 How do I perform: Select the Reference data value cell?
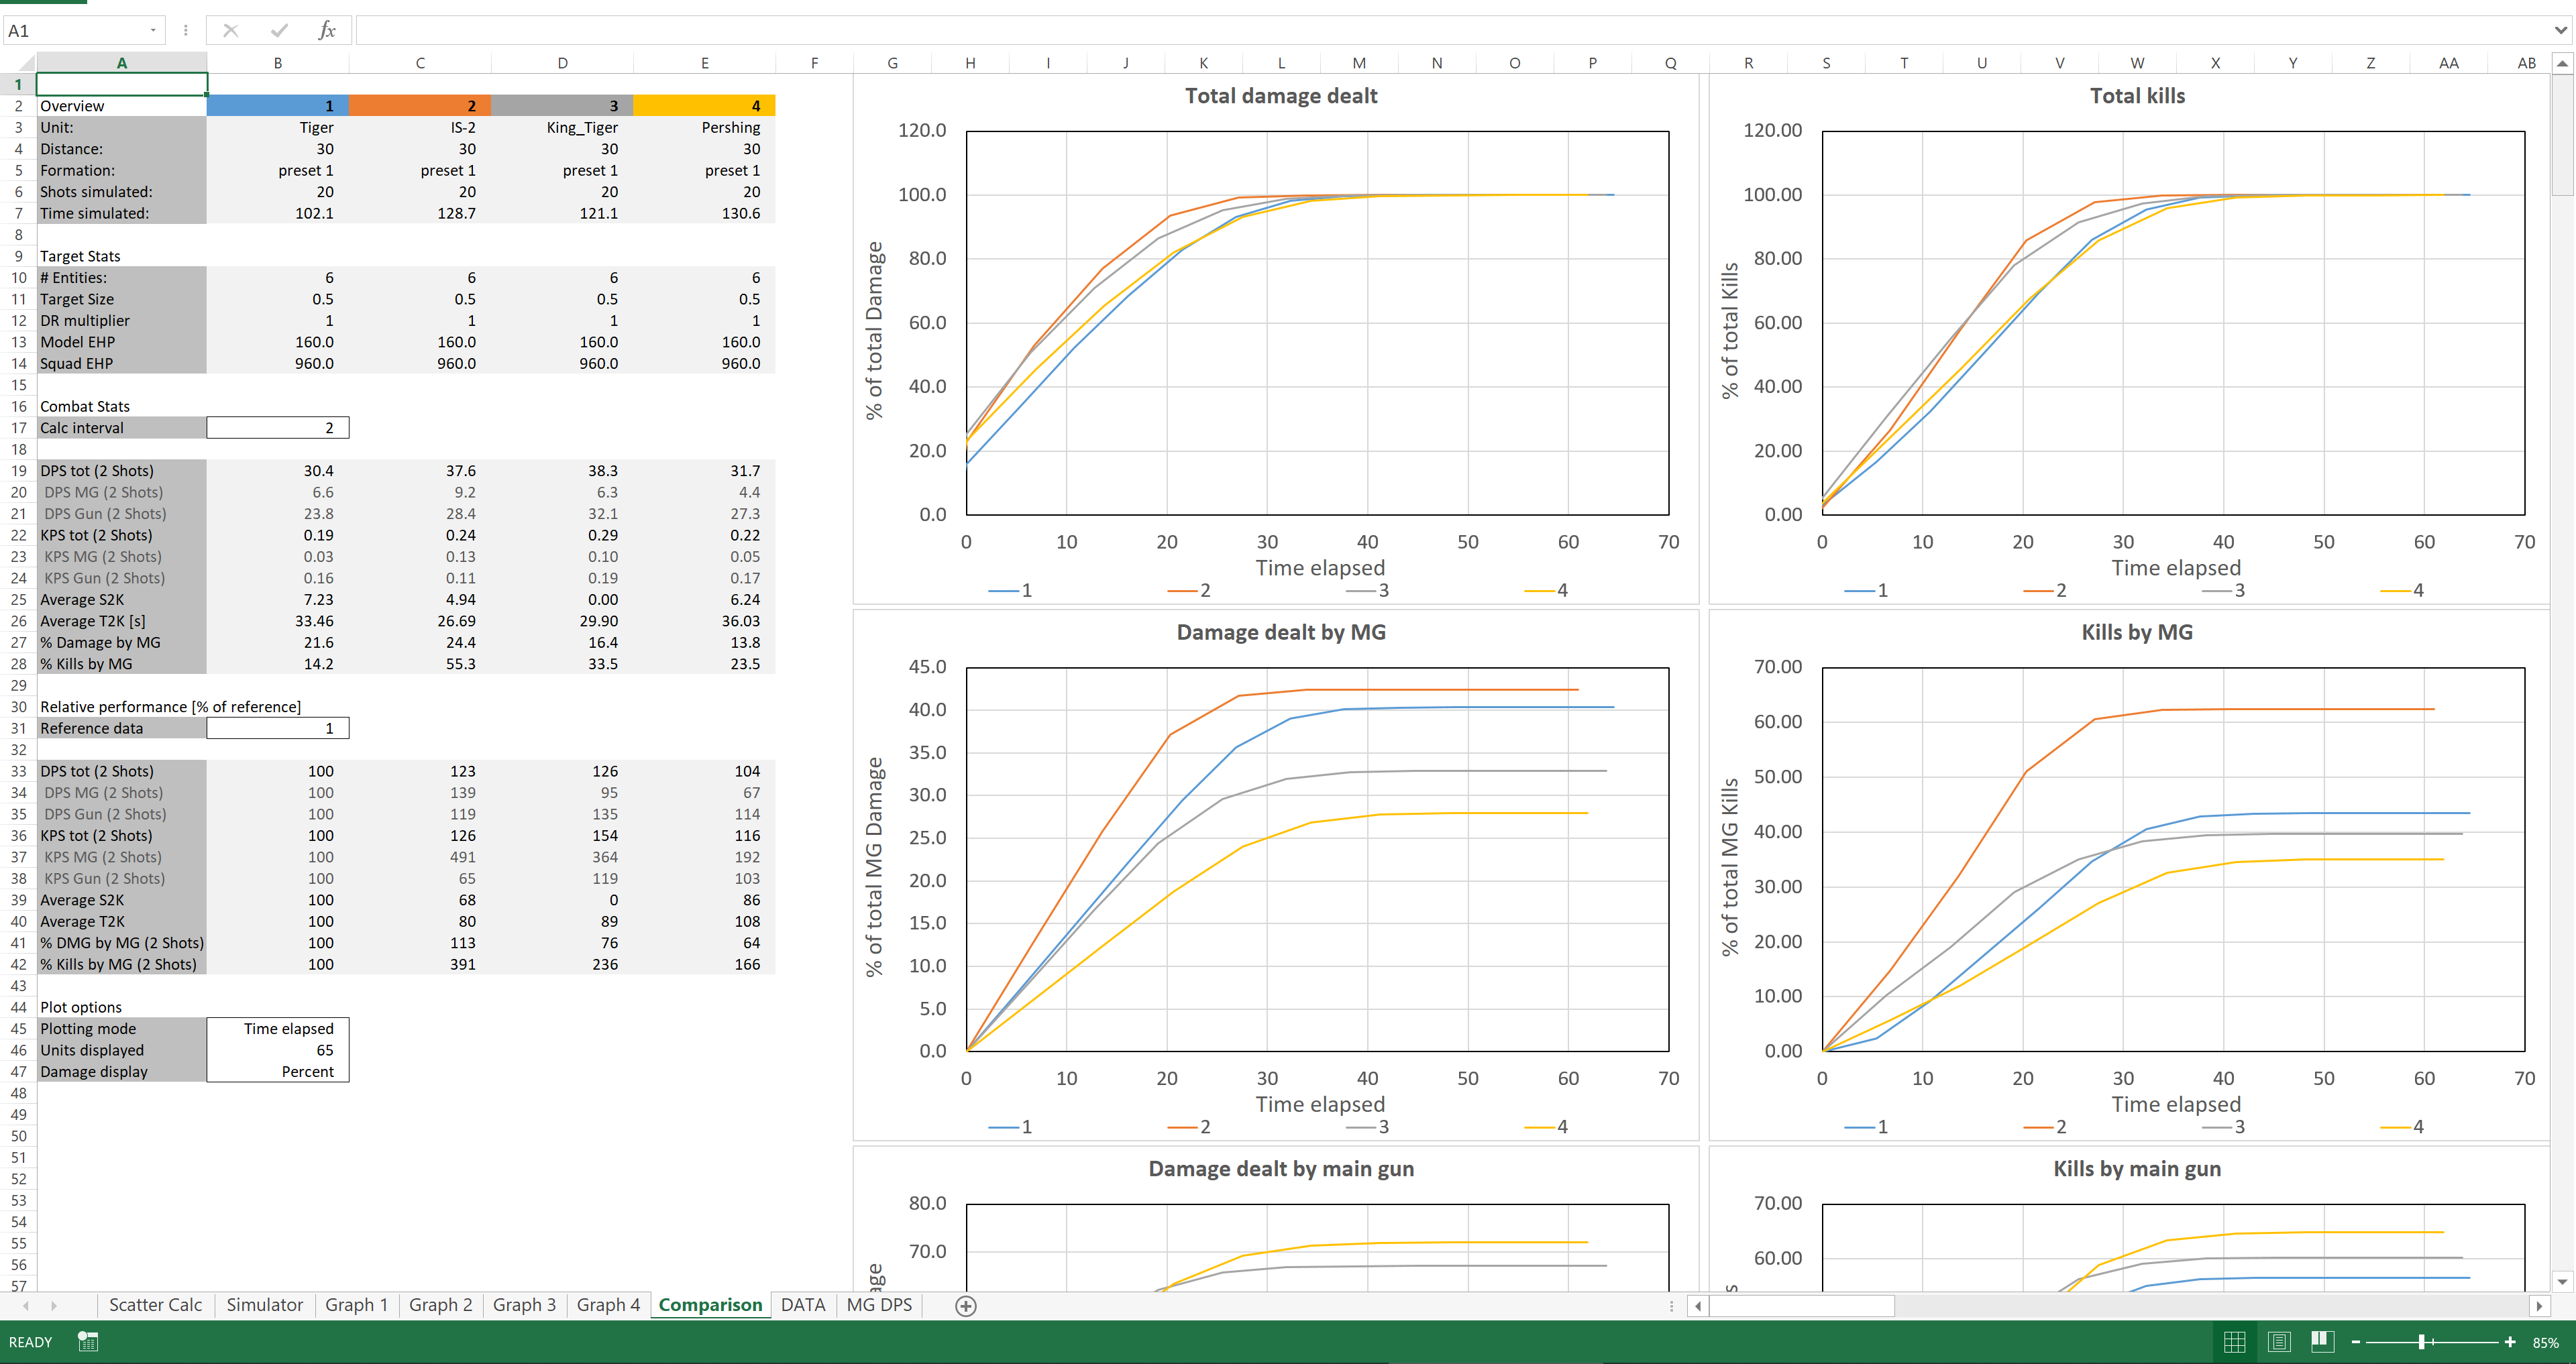click(x=278, y=728)
